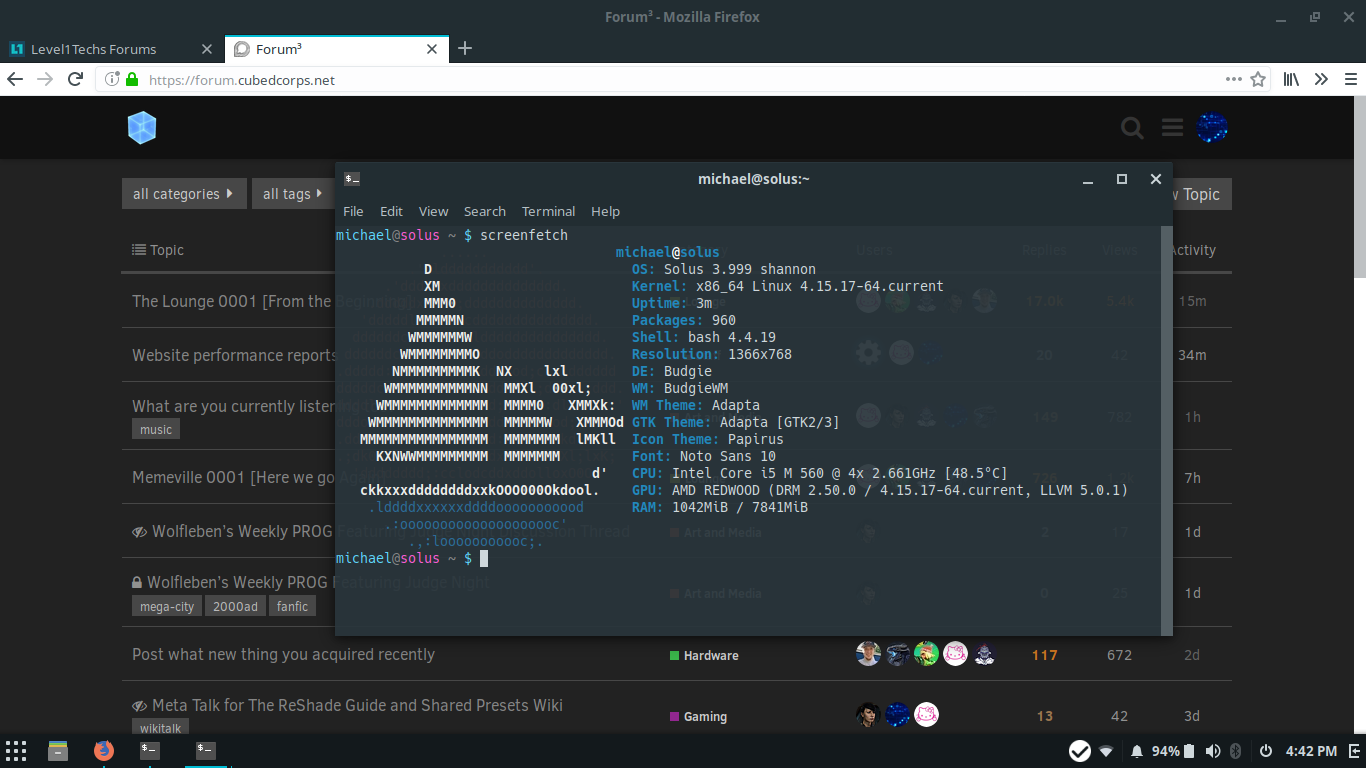Open the notifications bell in the tray
This screenshot has height=768, width=1366.
[1137, 751]
